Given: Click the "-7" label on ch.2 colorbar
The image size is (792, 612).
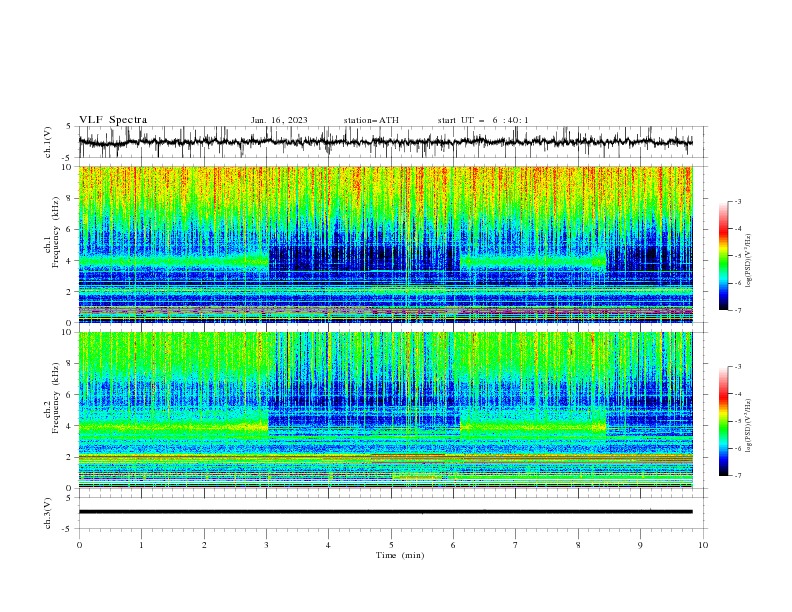Looking at the screenshot, I should [738, 476].
